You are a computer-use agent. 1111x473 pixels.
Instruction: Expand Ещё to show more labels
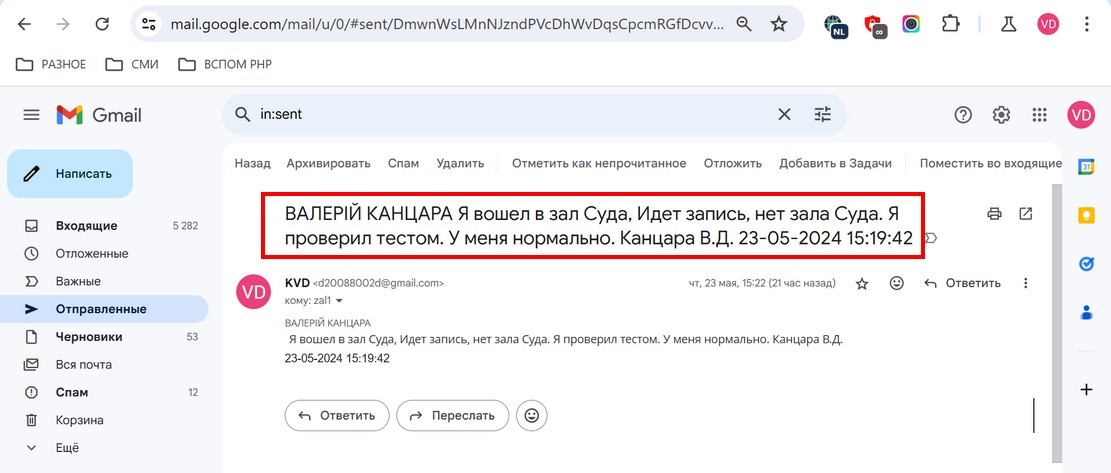[x=67, y=448]
